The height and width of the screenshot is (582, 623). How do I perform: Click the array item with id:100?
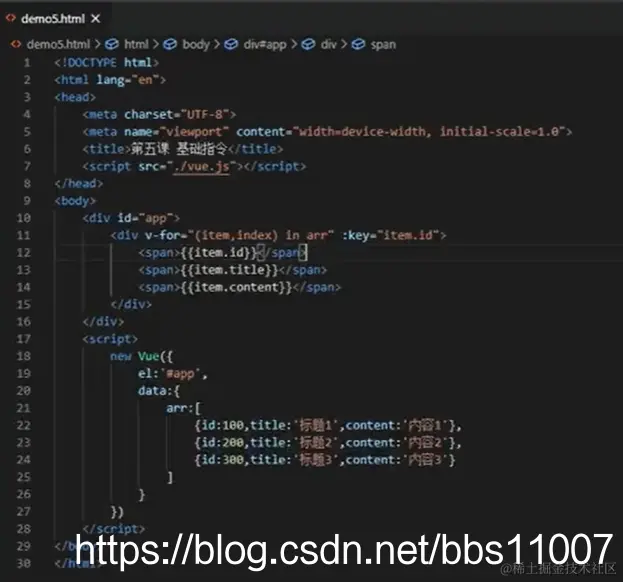click(327, 425)
